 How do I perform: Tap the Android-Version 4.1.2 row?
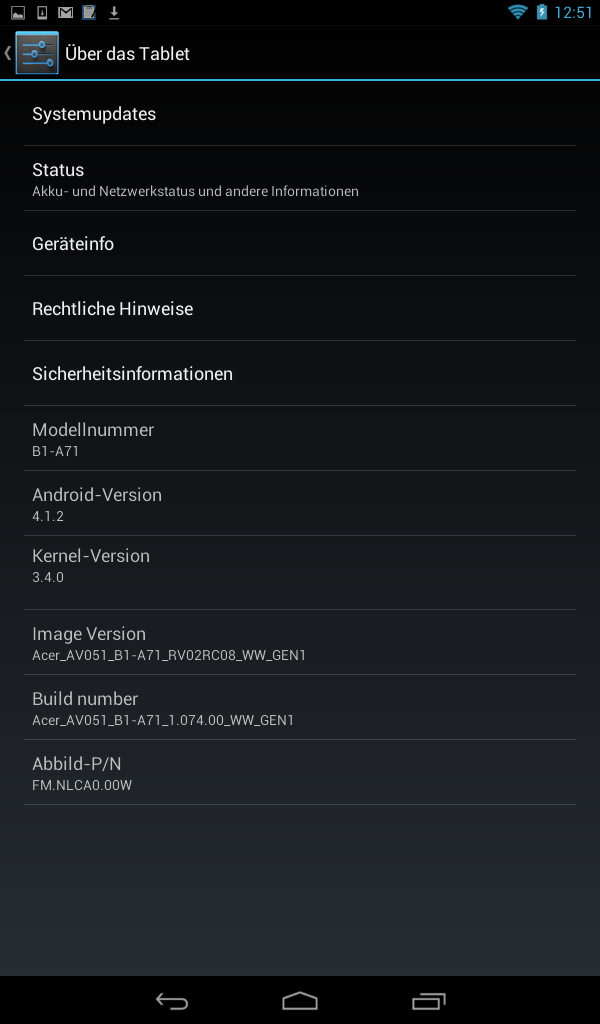[300, 503]
